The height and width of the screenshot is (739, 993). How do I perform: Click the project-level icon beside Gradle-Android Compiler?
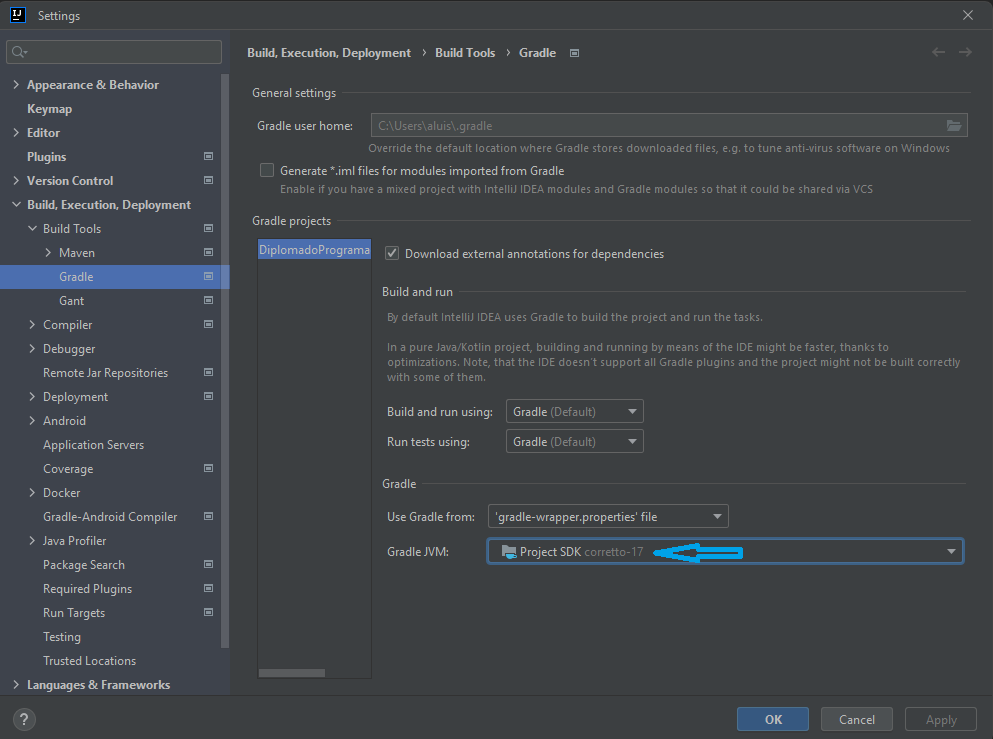pyautogui.click(x=208, y=517)
